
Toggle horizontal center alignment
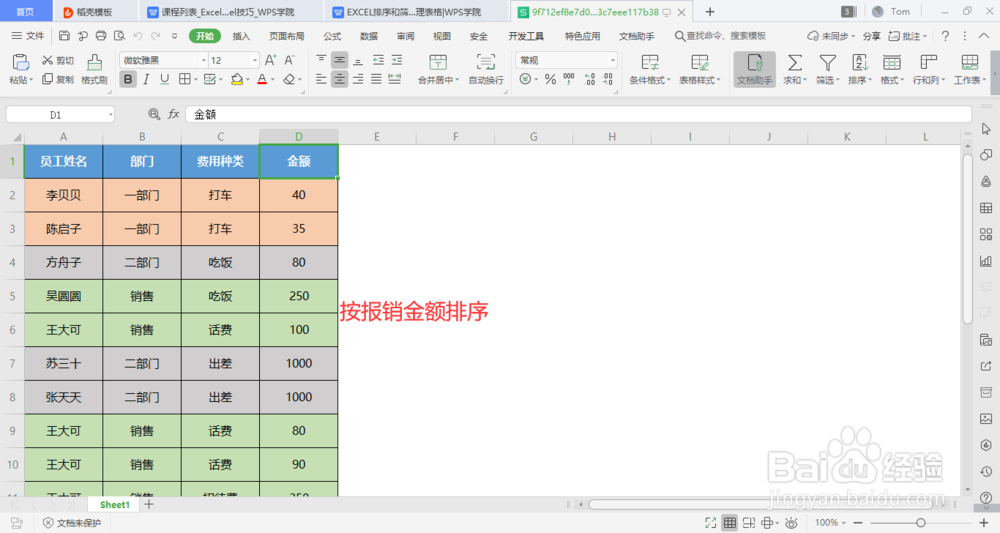pyautogui.click(x=339, y=79)
